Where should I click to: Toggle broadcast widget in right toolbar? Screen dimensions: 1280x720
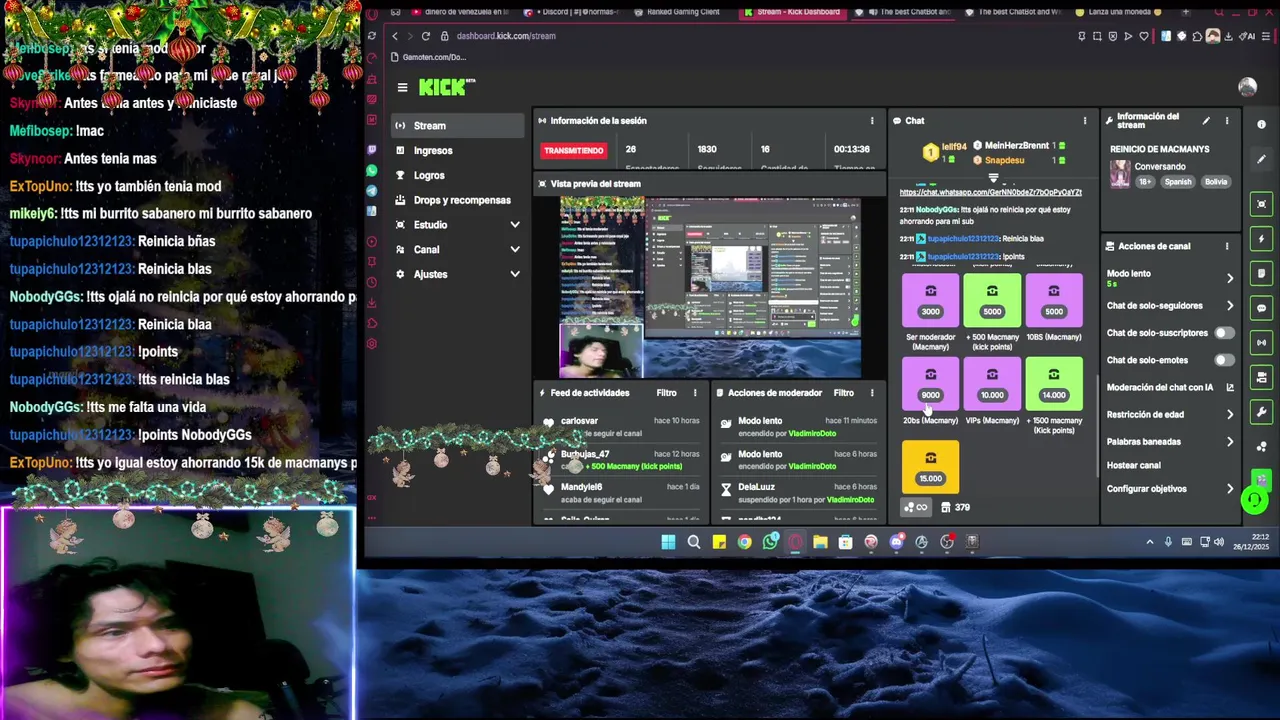point(1261,343)
